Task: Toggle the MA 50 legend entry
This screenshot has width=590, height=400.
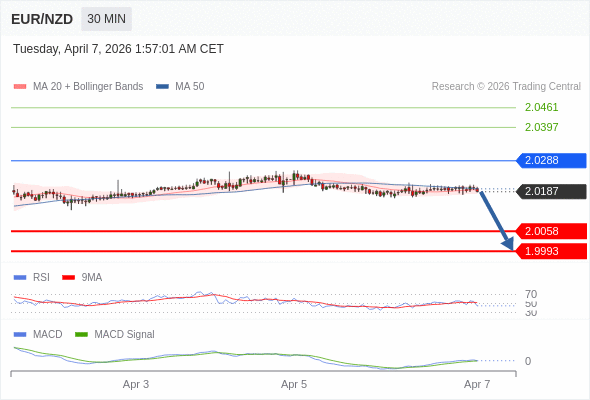Action: pos(180,86)
